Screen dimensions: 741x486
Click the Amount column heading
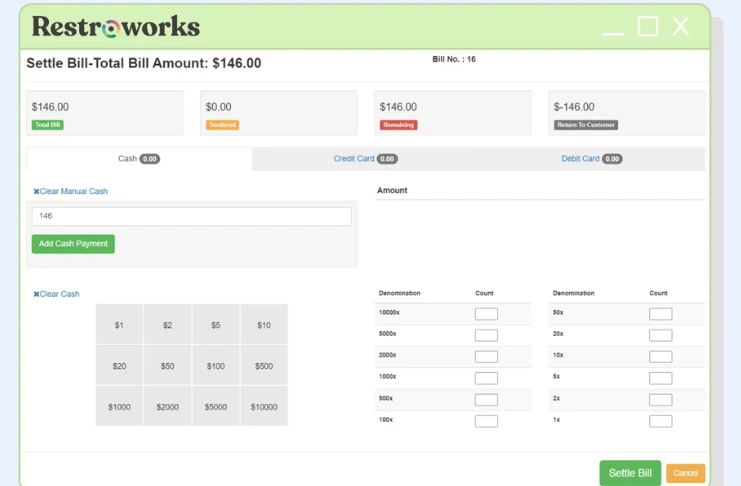[x=392, y=190]
